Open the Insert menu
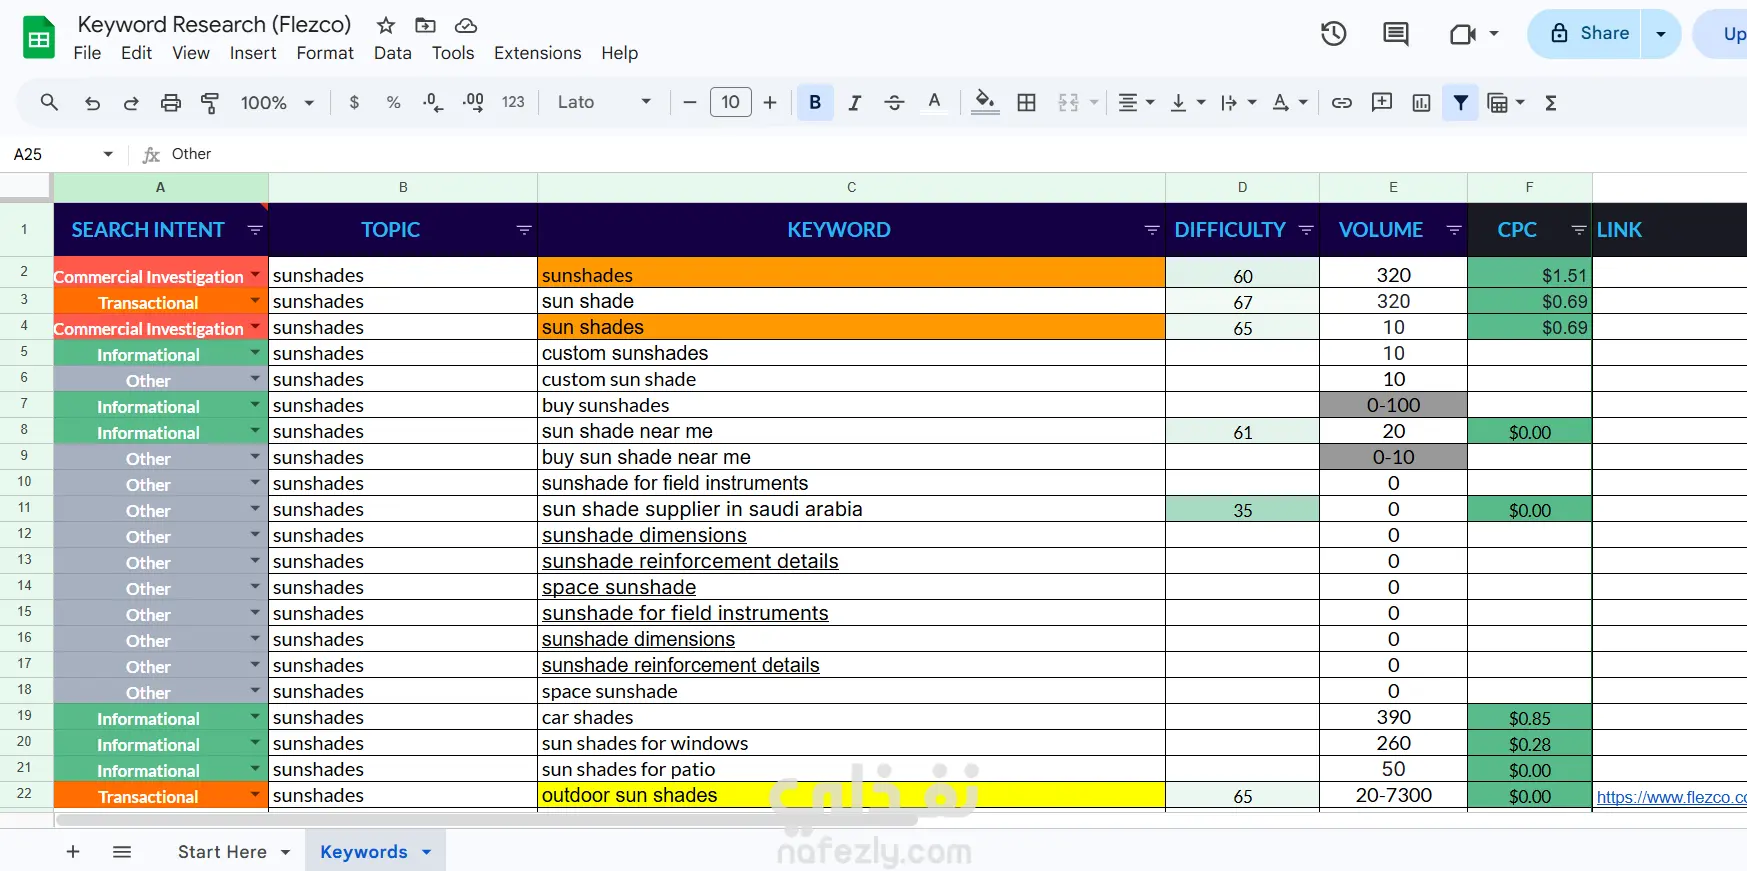This screenshot has width=1747, height=871. (x=253, y=53)
